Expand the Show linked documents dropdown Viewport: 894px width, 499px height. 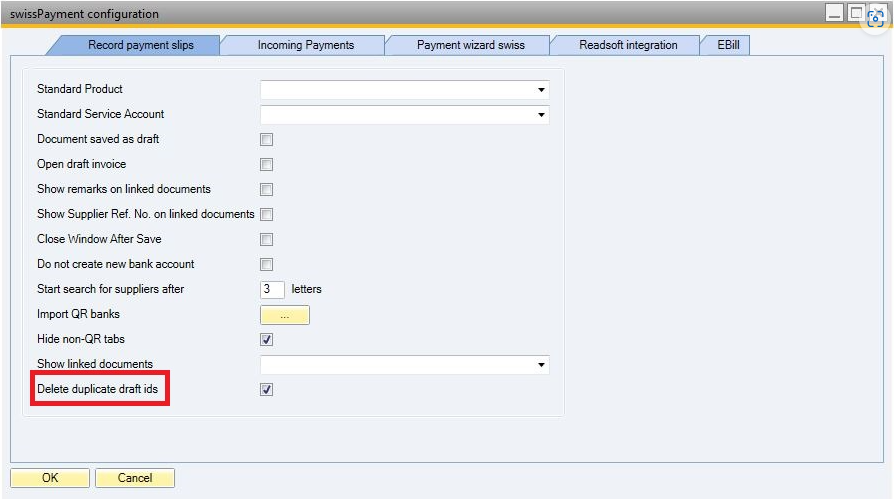point(541,365)
